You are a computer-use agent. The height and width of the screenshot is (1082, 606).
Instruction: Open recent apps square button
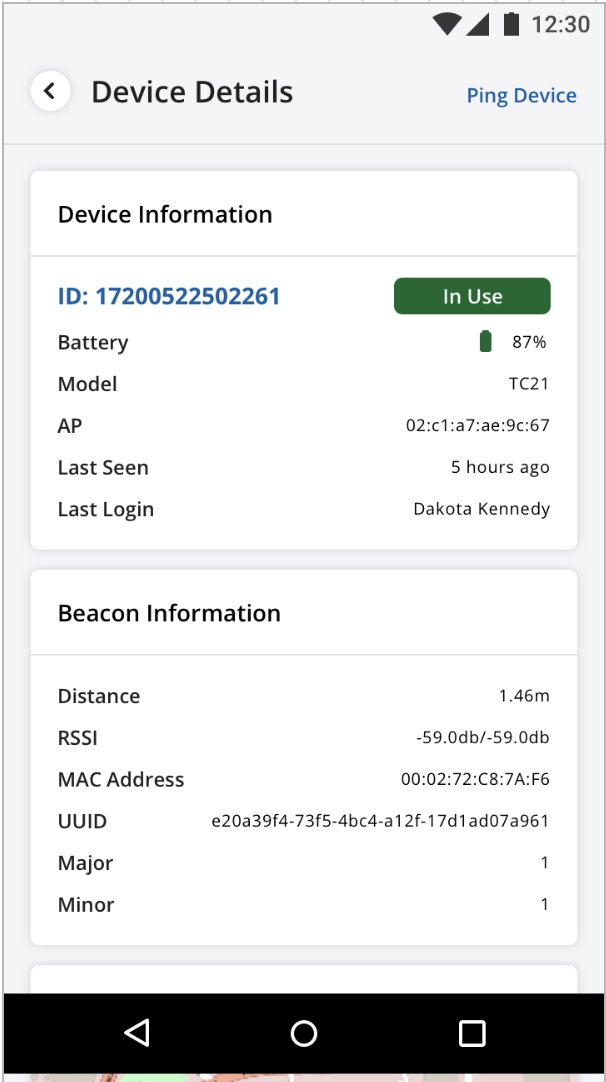(x=471, y=1033)
